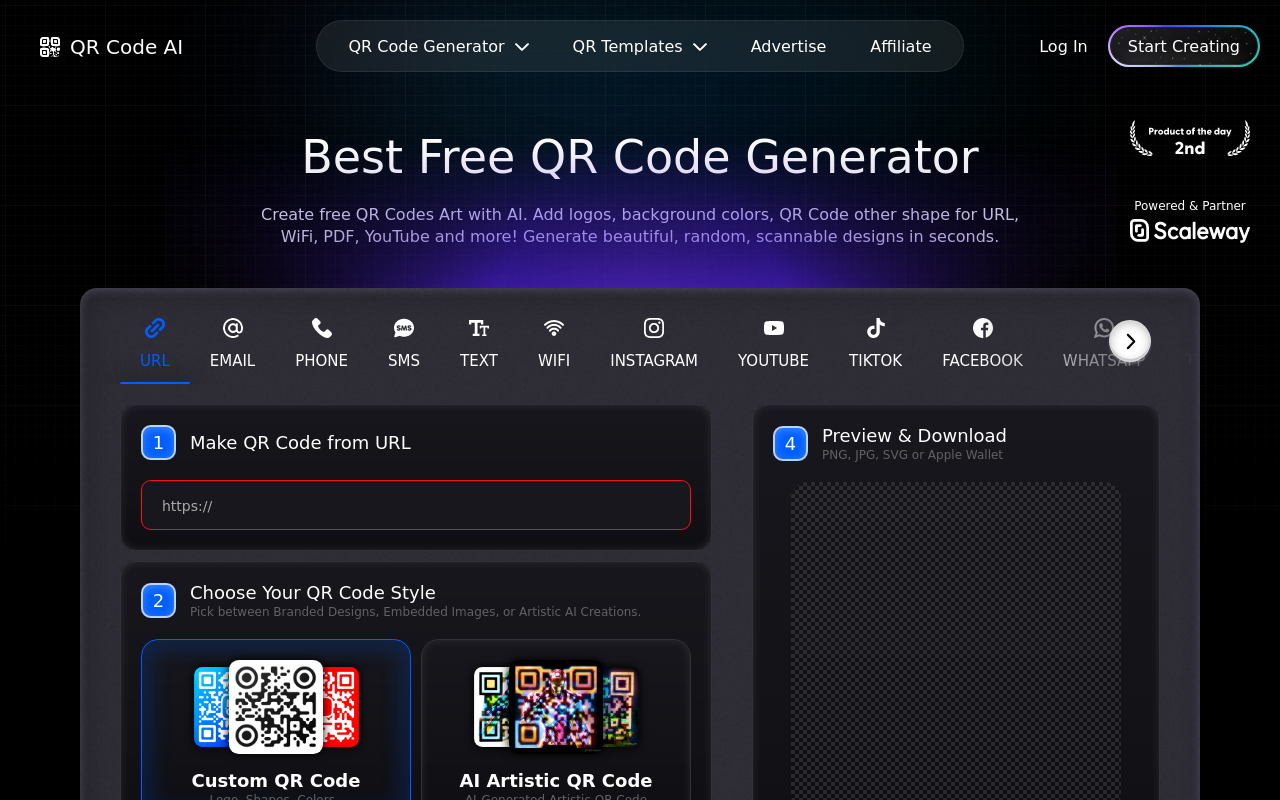Click 'PNG, JPG, SVG or Apple Wallet' text
Image resolution: width=1280 pixels, height=800 pixels.
(x=912, y=455)
